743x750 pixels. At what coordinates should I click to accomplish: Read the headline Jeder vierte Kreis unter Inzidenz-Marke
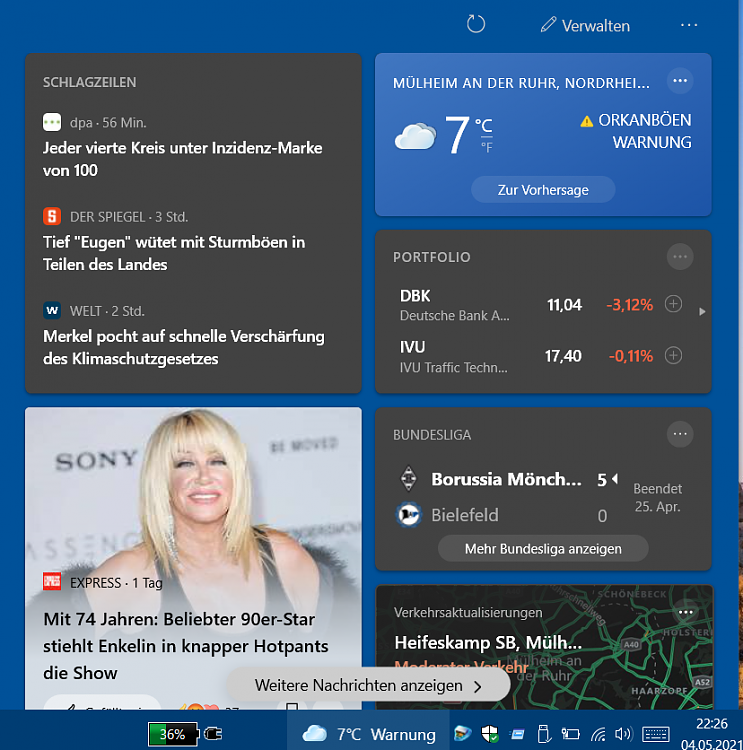[182, 159]
